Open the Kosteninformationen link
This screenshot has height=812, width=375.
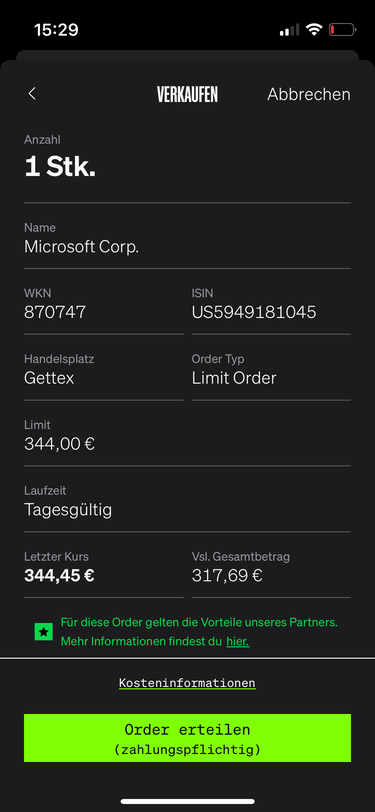tap(188, 683)
